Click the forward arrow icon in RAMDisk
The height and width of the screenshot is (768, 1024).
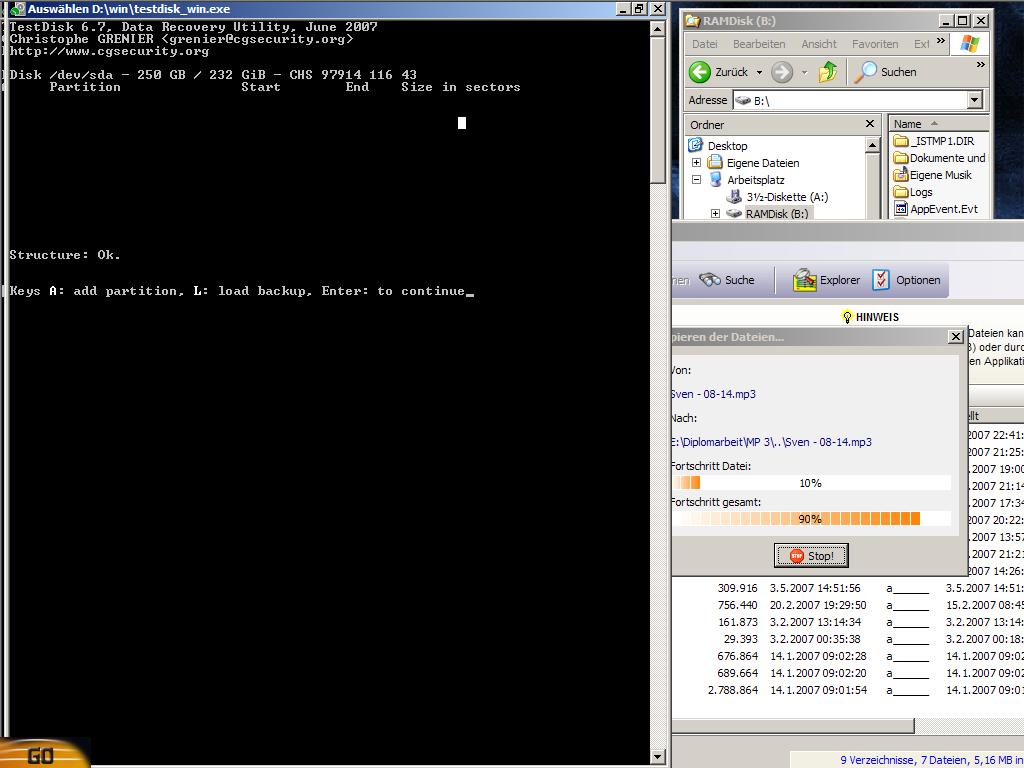click(x=782, y=72)
